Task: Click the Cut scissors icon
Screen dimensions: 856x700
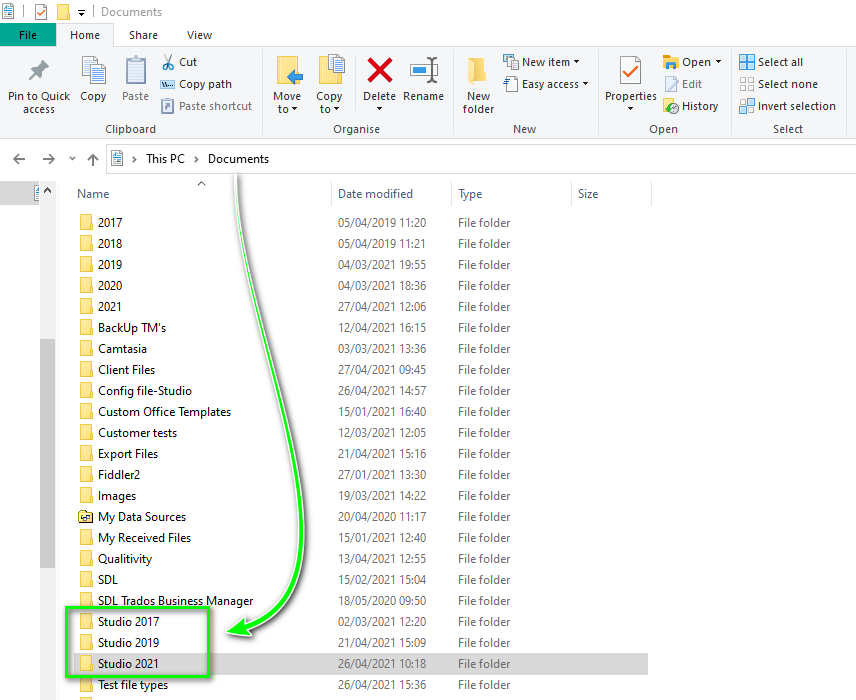Action: [x=168, y=62]
